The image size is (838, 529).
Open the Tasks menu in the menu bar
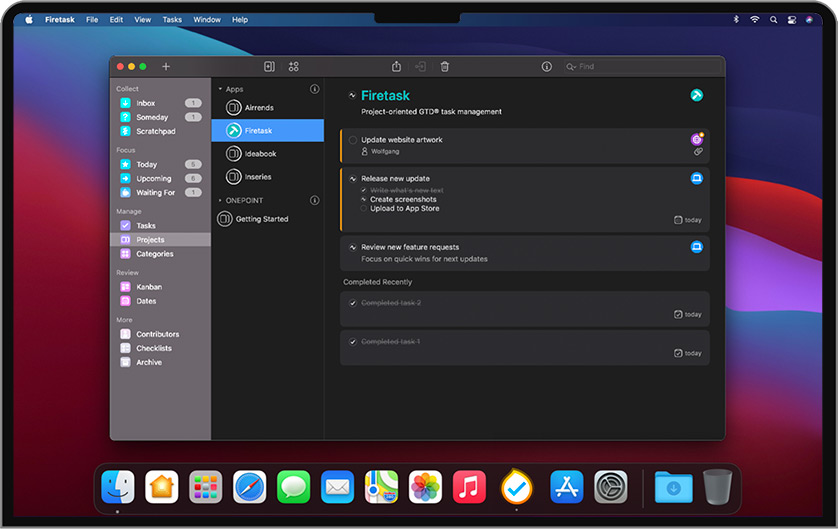tap(172, 19)
